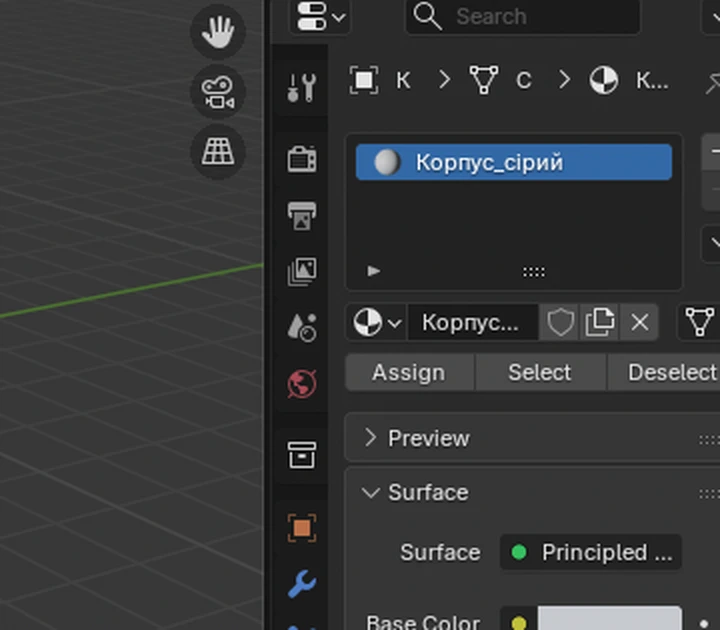Screen dimensions: 720x630
Task: Click the Base Color yellow socket dot
Action: point(519,623)
